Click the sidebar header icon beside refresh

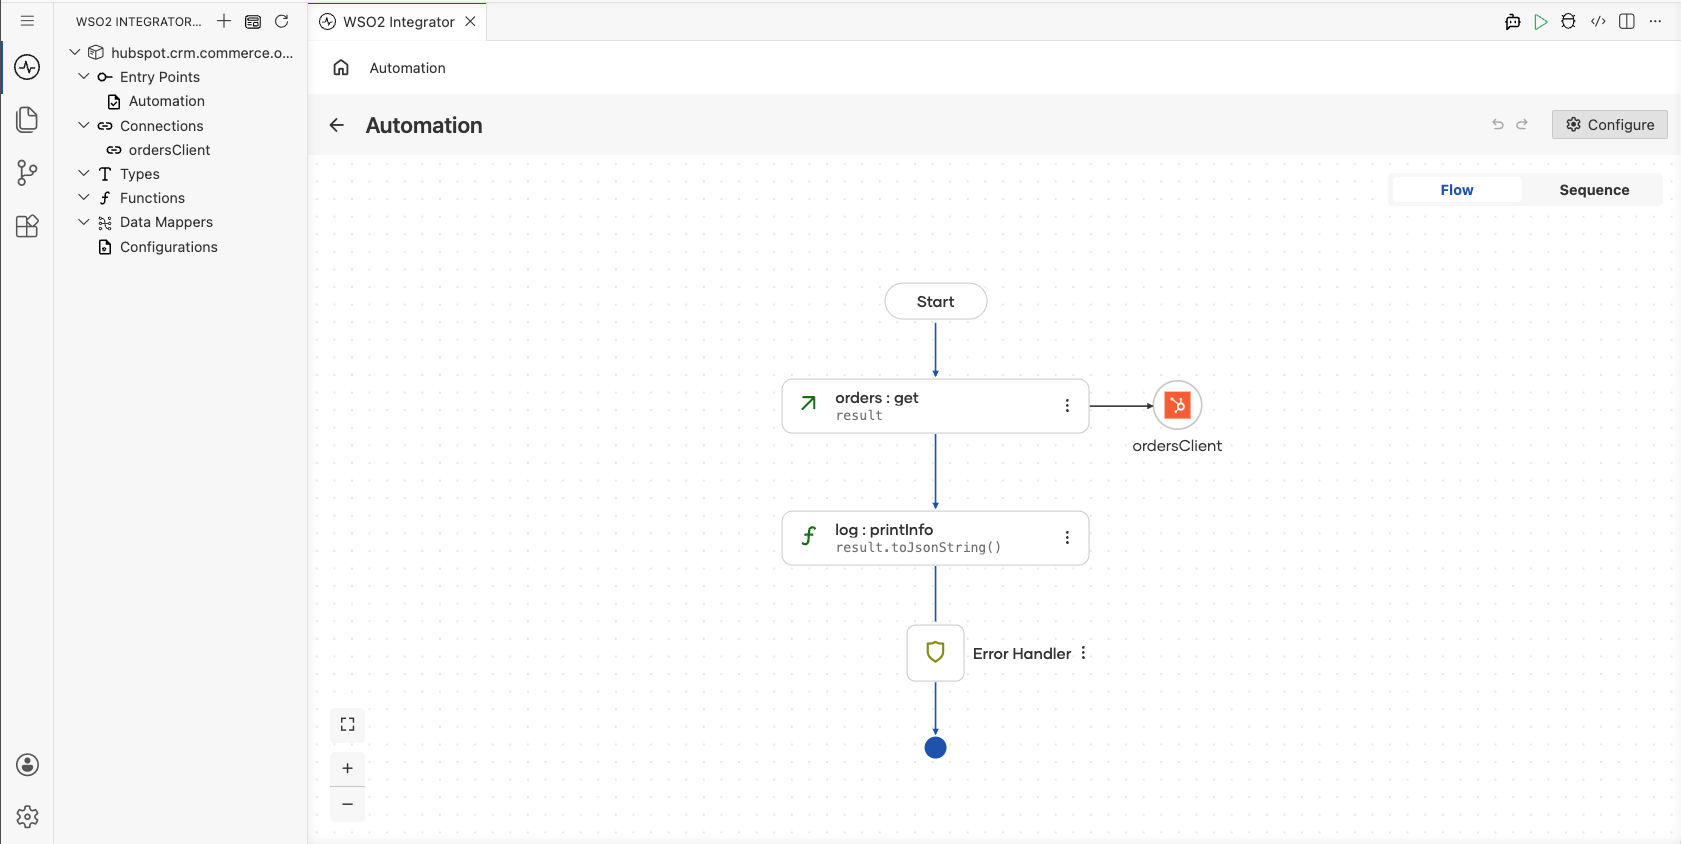click(x=253, y=21)
